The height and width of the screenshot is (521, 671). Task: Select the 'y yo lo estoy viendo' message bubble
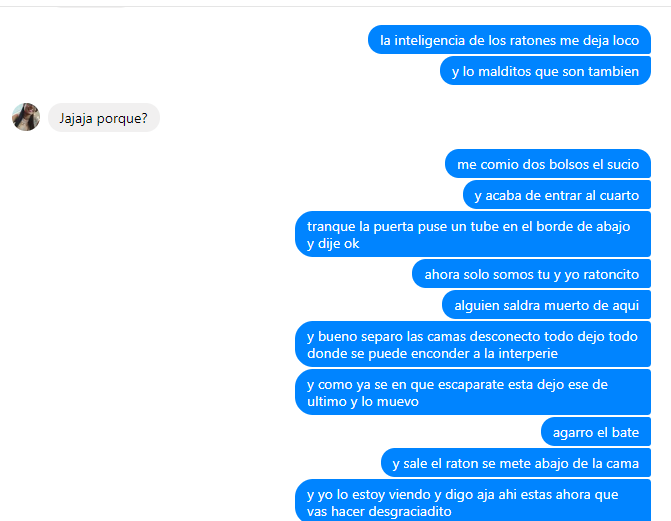[x=473, y=500]
